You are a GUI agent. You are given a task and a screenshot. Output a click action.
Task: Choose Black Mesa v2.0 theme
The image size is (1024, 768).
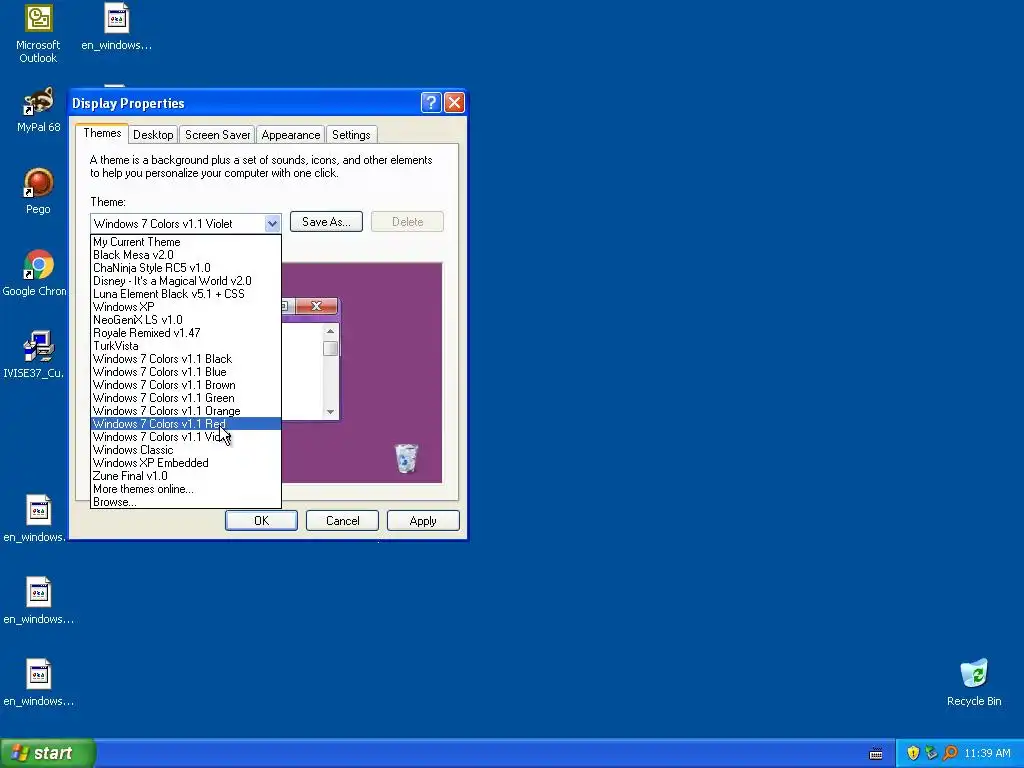[x=185, y=255]
